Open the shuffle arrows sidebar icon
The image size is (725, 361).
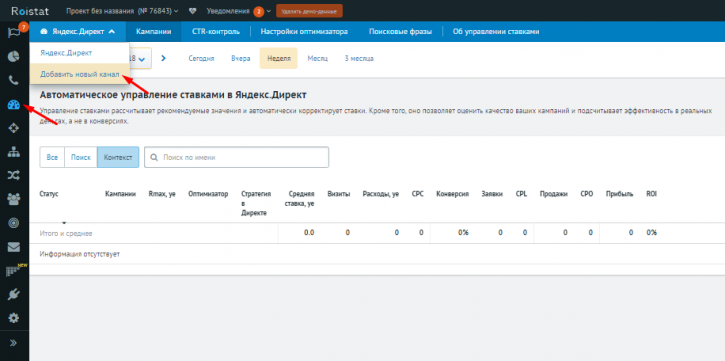[x=14, y=175]
